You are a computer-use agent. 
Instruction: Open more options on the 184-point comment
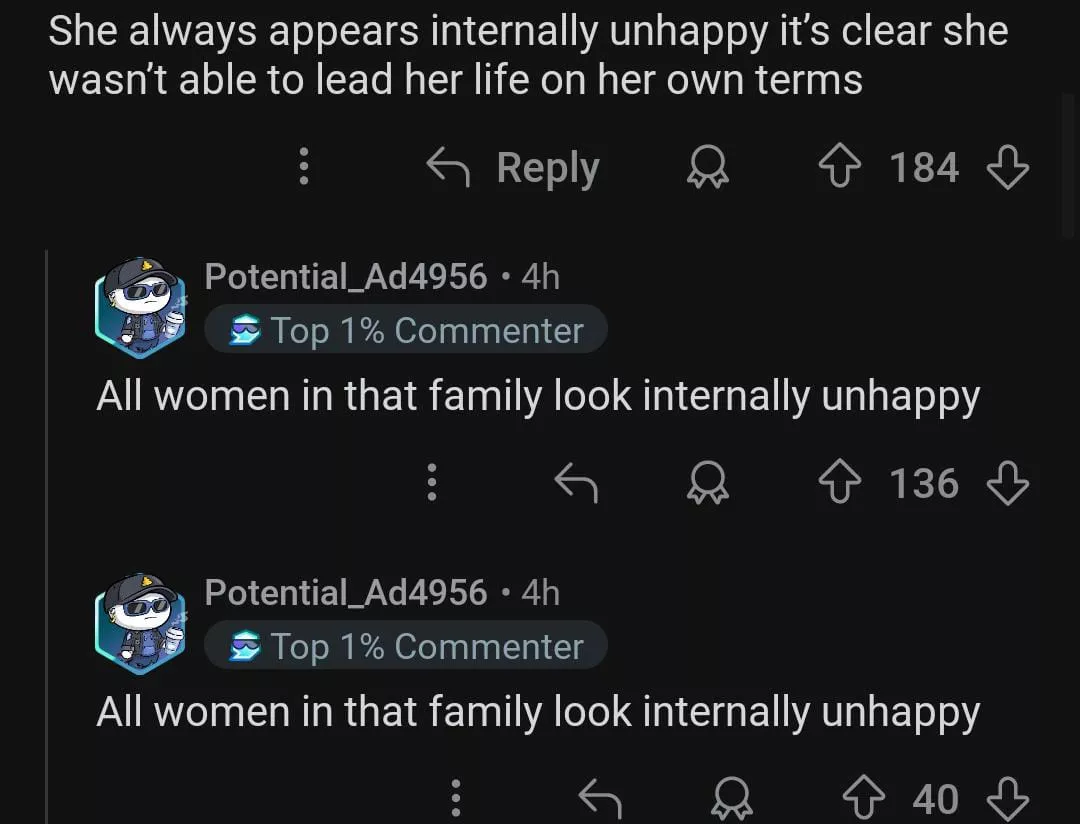(305, 168)
